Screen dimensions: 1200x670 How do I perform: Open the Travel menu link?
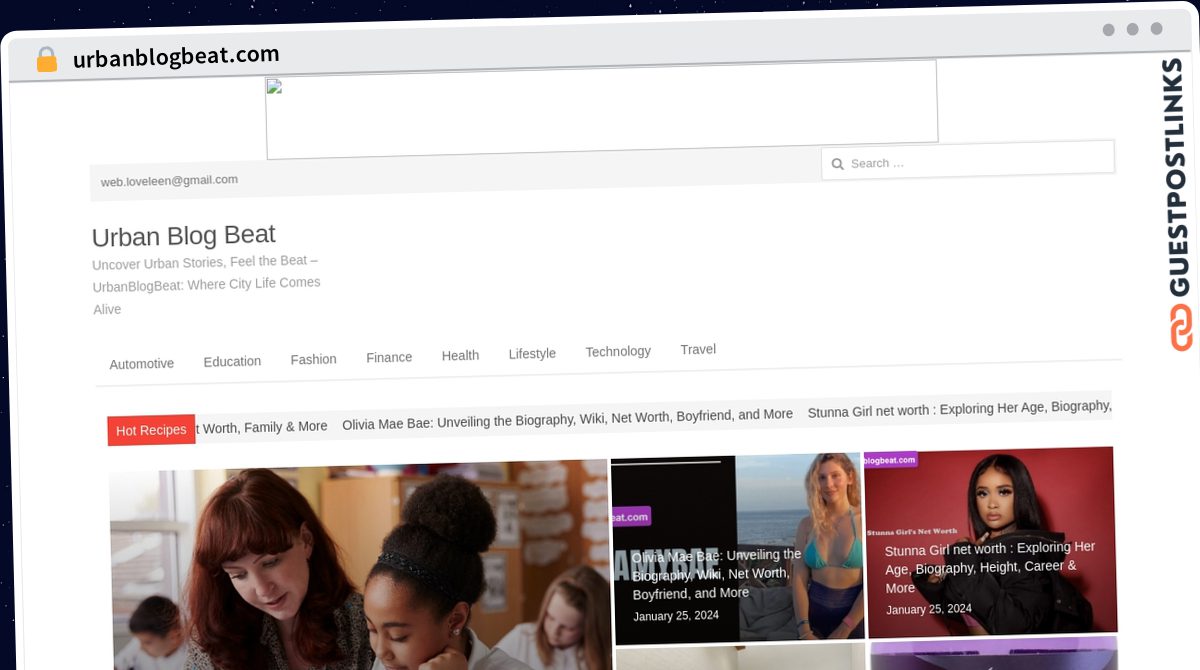tap(698, 349)
